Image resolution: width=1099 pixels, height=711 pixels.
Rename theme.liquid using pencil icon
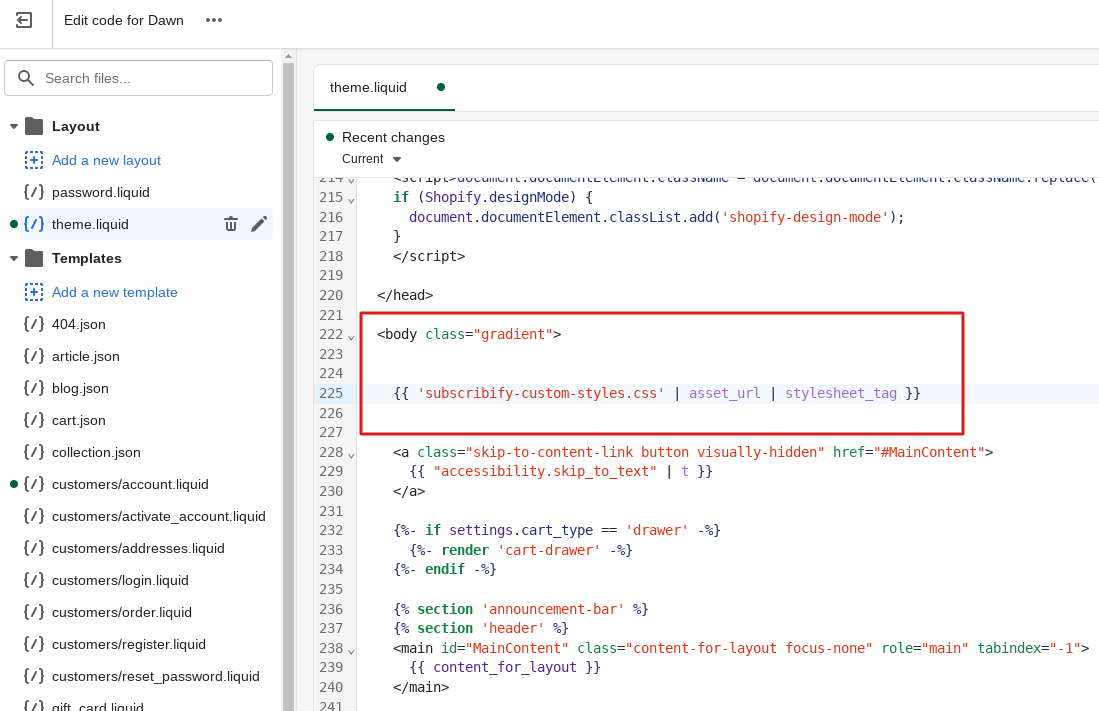[259, 224]
